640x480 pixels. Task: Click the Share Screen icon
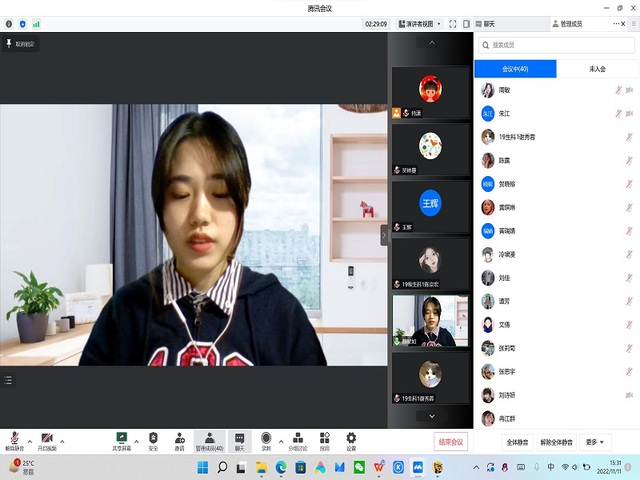point(122,439)
